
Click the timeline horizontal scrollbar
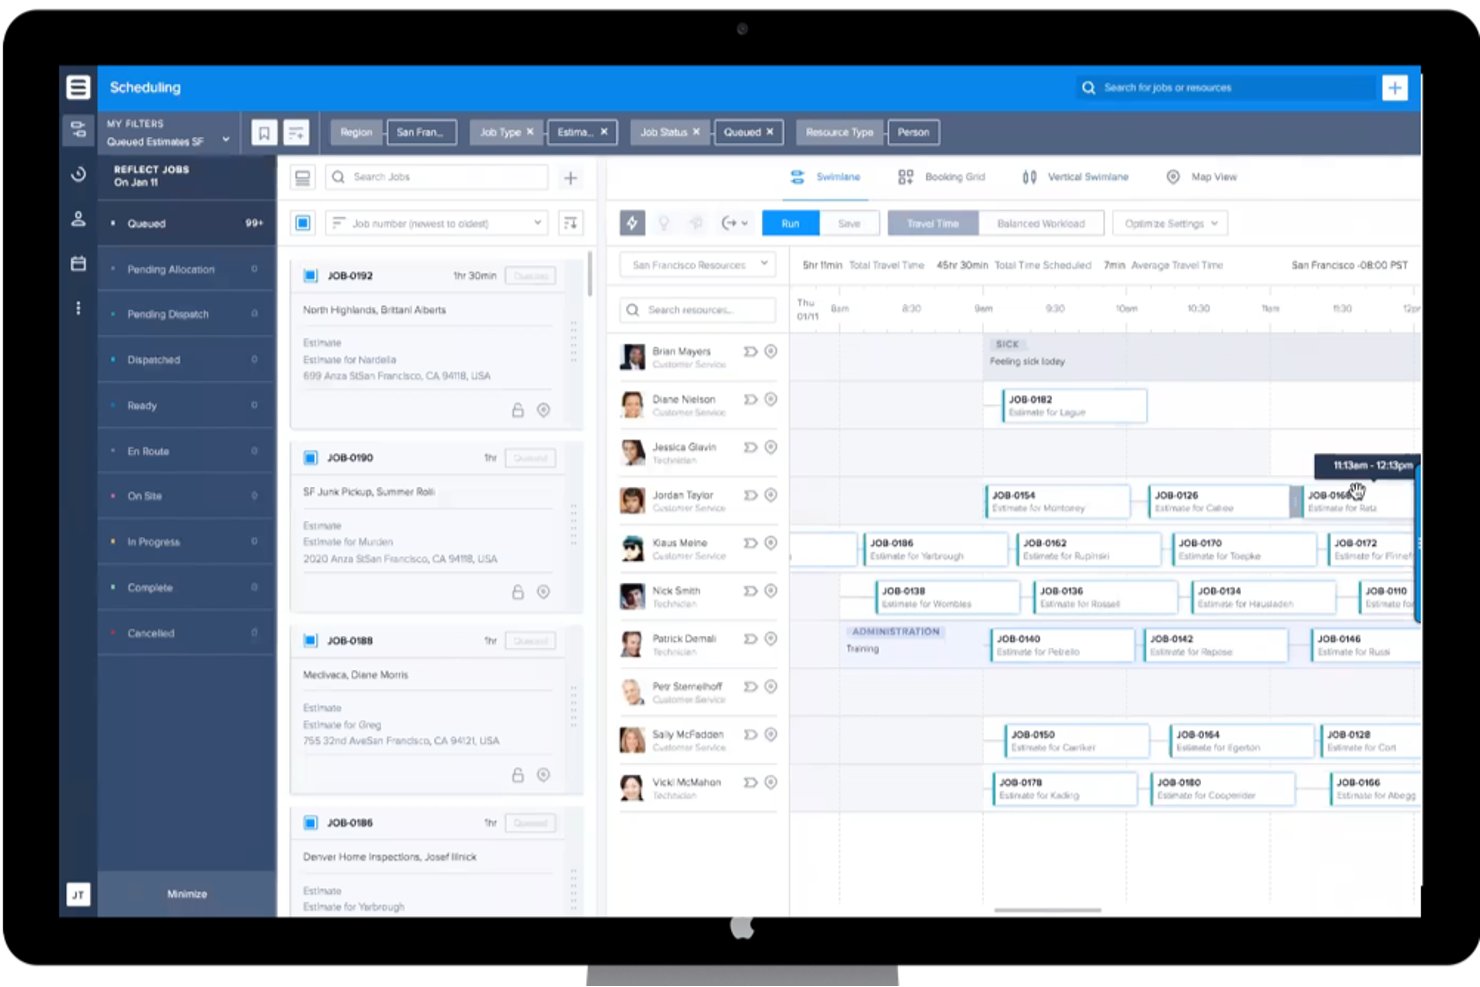pyautogui.click(x=1047, y=910)
